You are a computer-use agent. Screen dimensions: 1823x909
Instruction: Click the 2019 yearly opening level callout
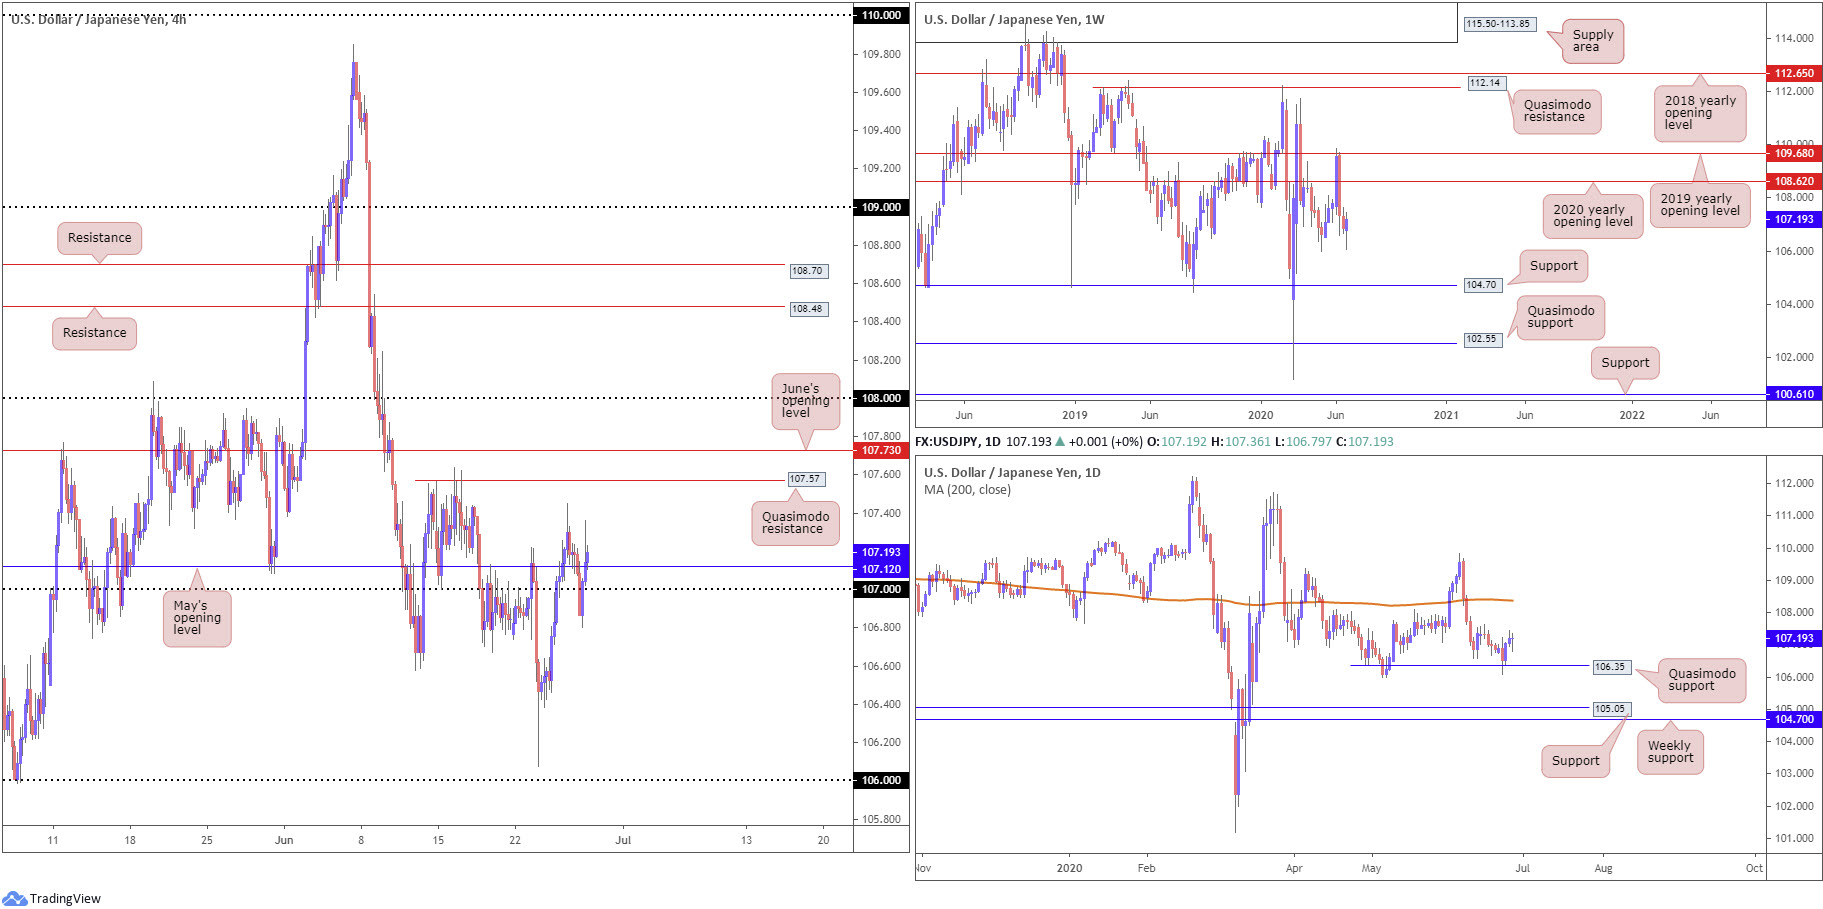click(x=1700, y=205)
